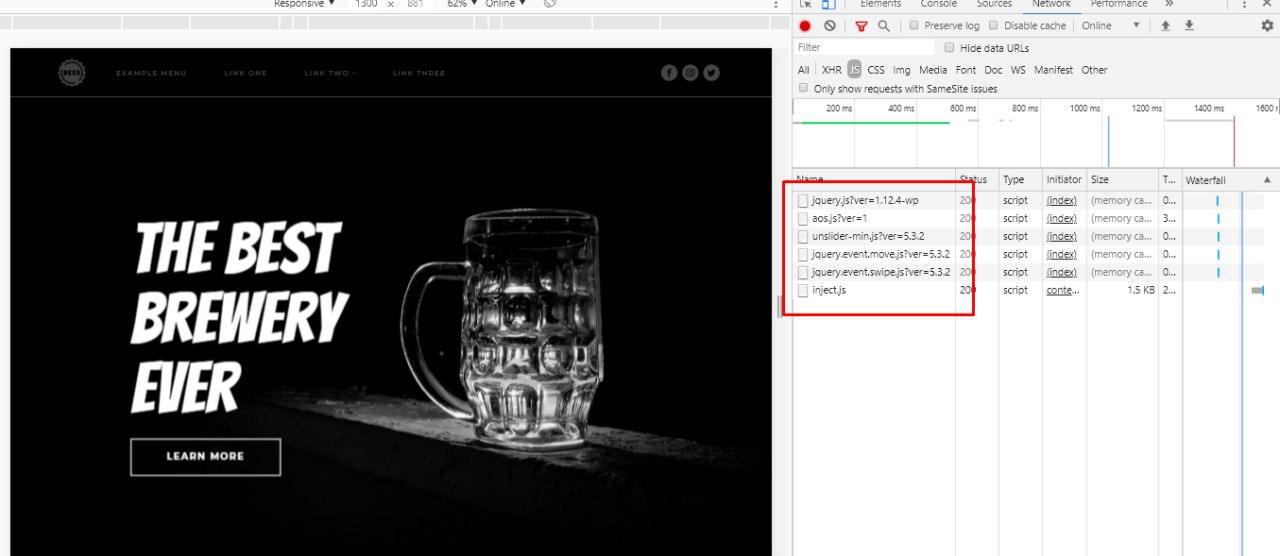Select the JS request filter
Screen dimensions: 1280x556
(x=854, y=70)
